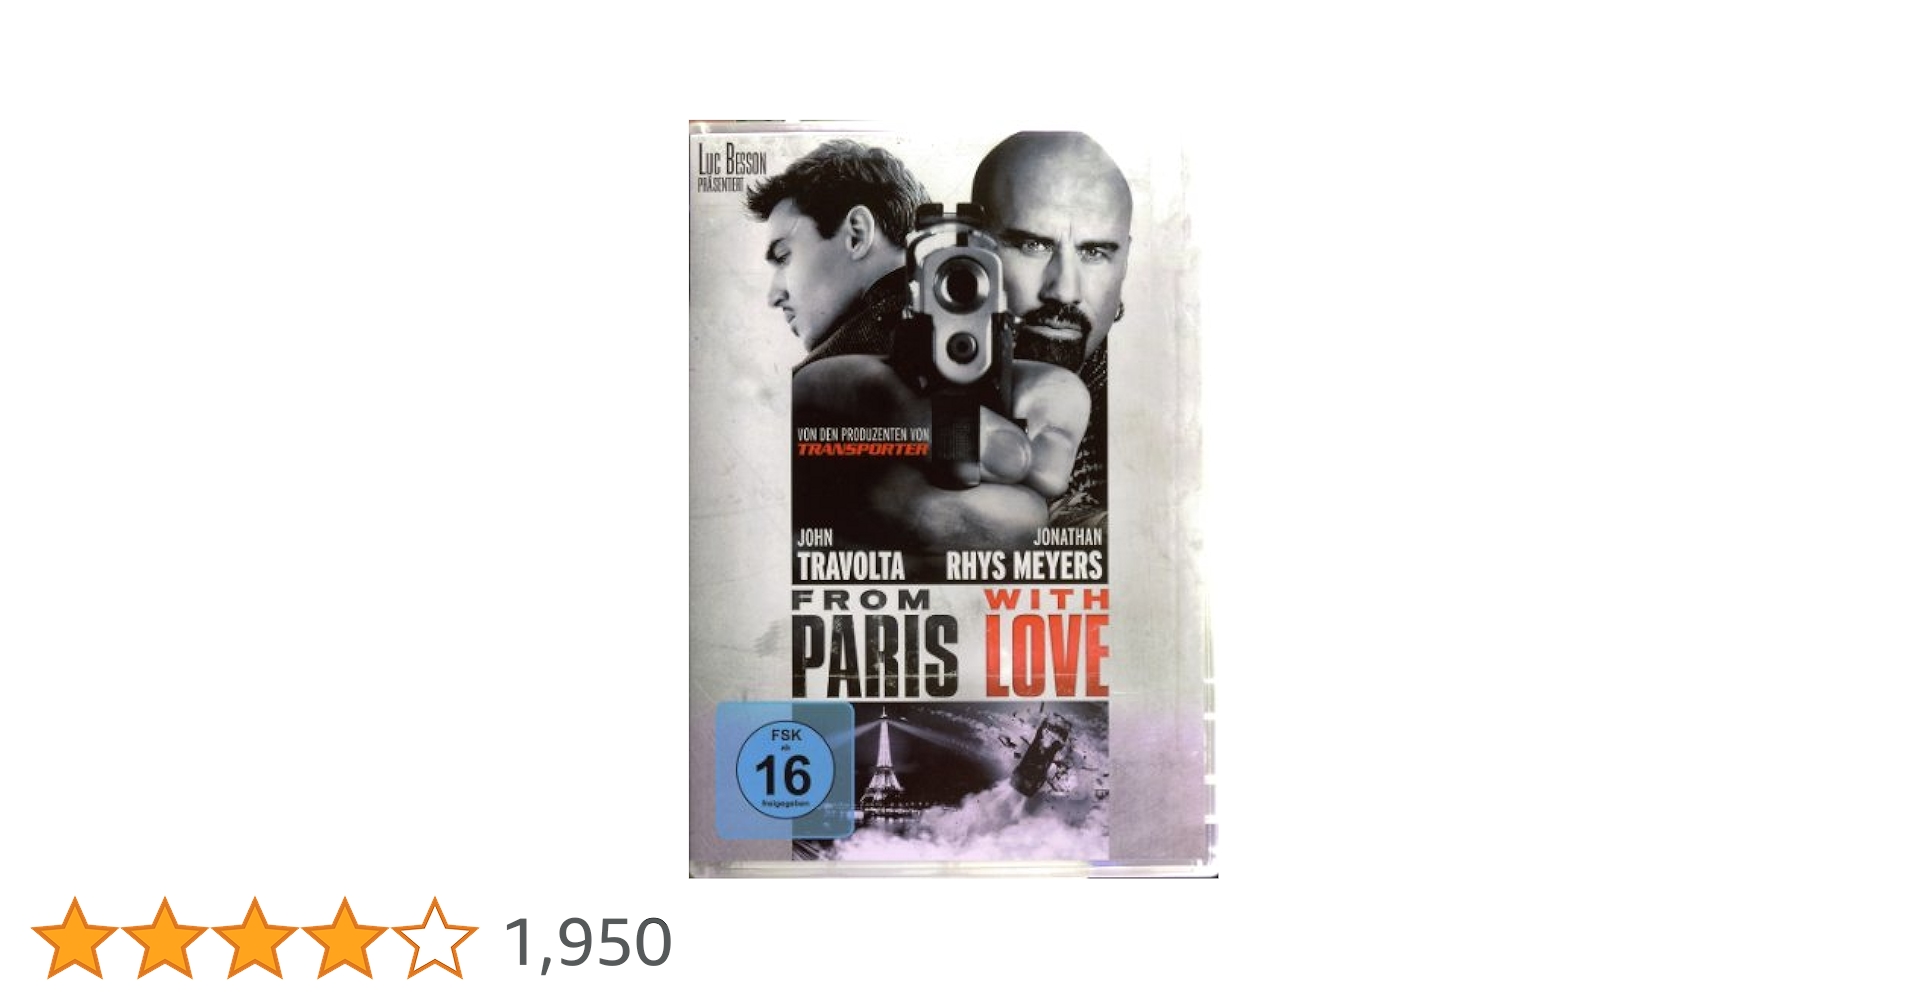Click the red Transporter logo on cover
Image resolution: width=1910 pixels, height=1000 pixels.
click(x=863, y=449)
